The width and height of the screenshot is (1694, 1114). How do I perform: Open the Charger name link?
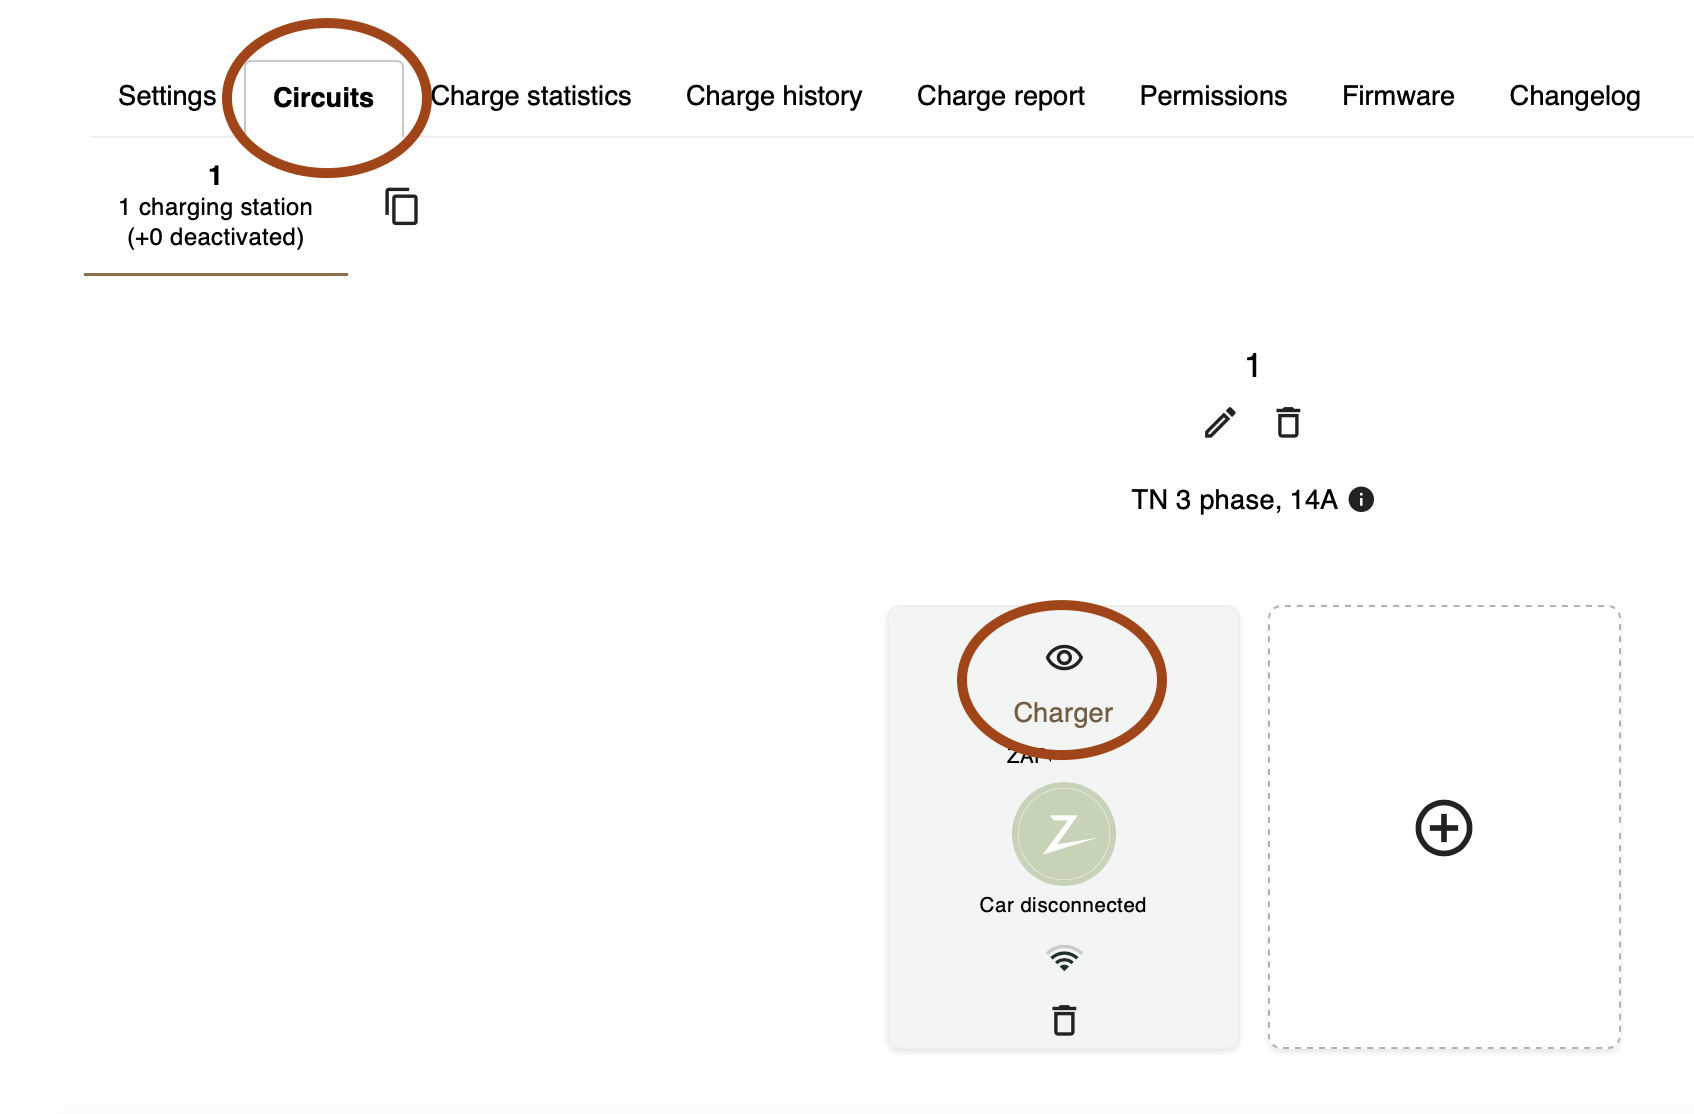[x=1063, y=712]
